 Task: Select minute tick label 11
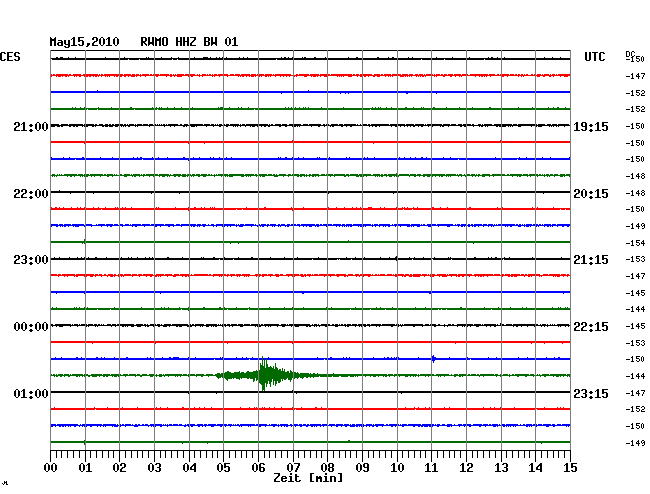(x=431, y=467)
